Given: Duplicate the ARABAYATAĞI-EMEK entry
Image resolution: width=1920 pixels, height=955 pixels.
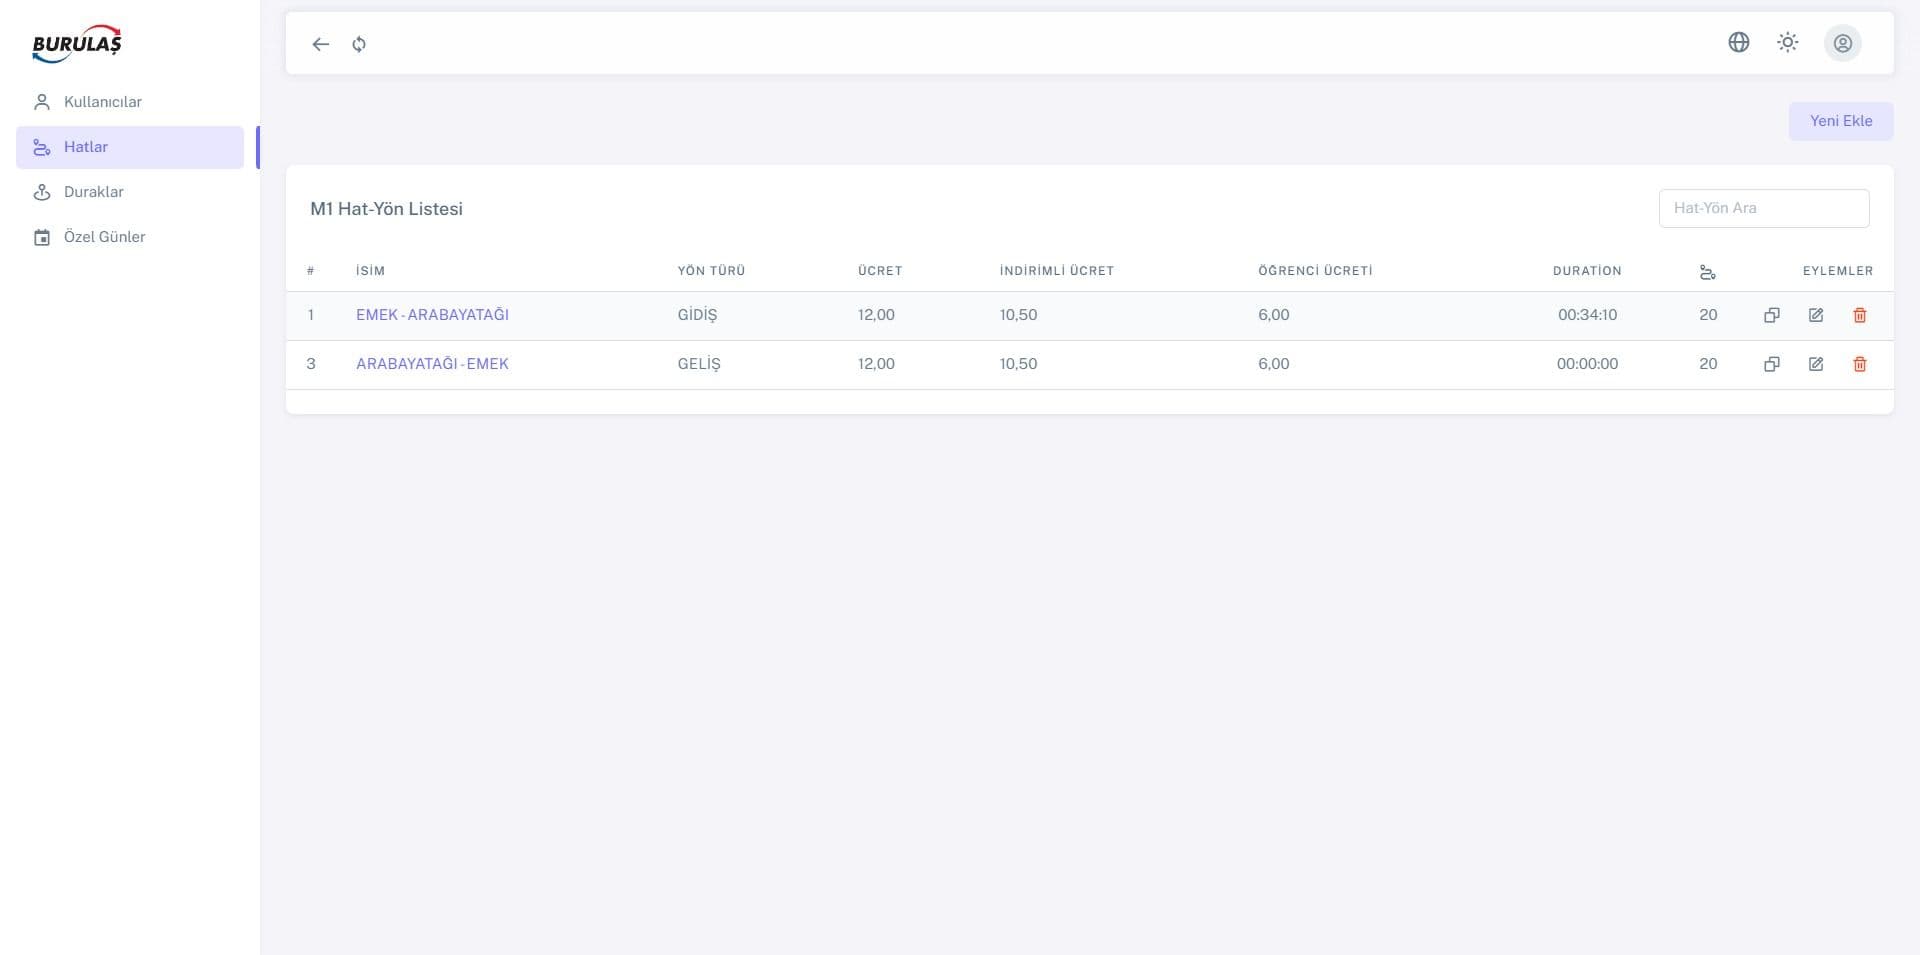Looking at the screenshot, I should point(1772,364).
